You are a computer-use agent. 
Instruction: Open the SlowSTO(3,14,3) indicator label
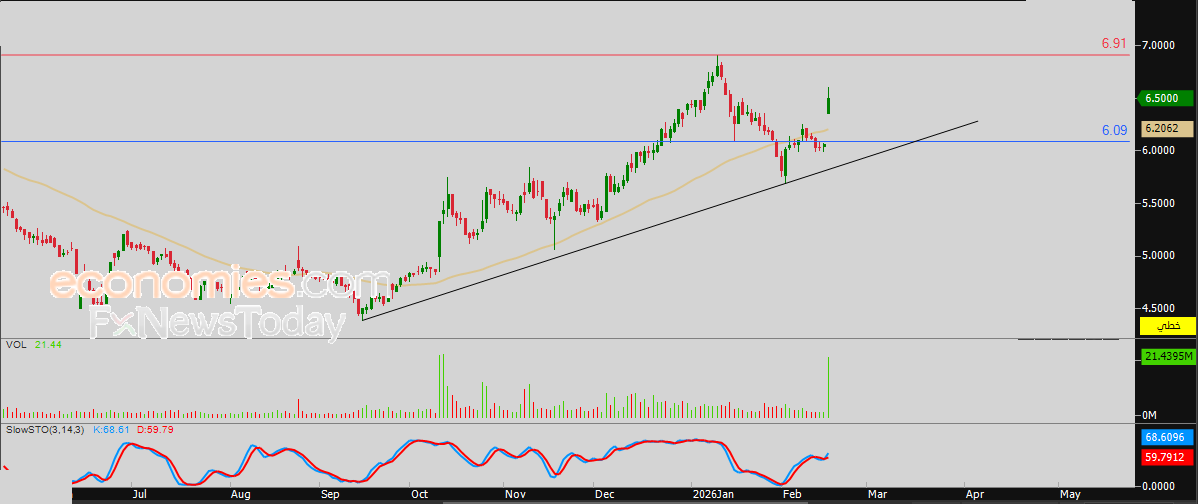coord(45,429)
